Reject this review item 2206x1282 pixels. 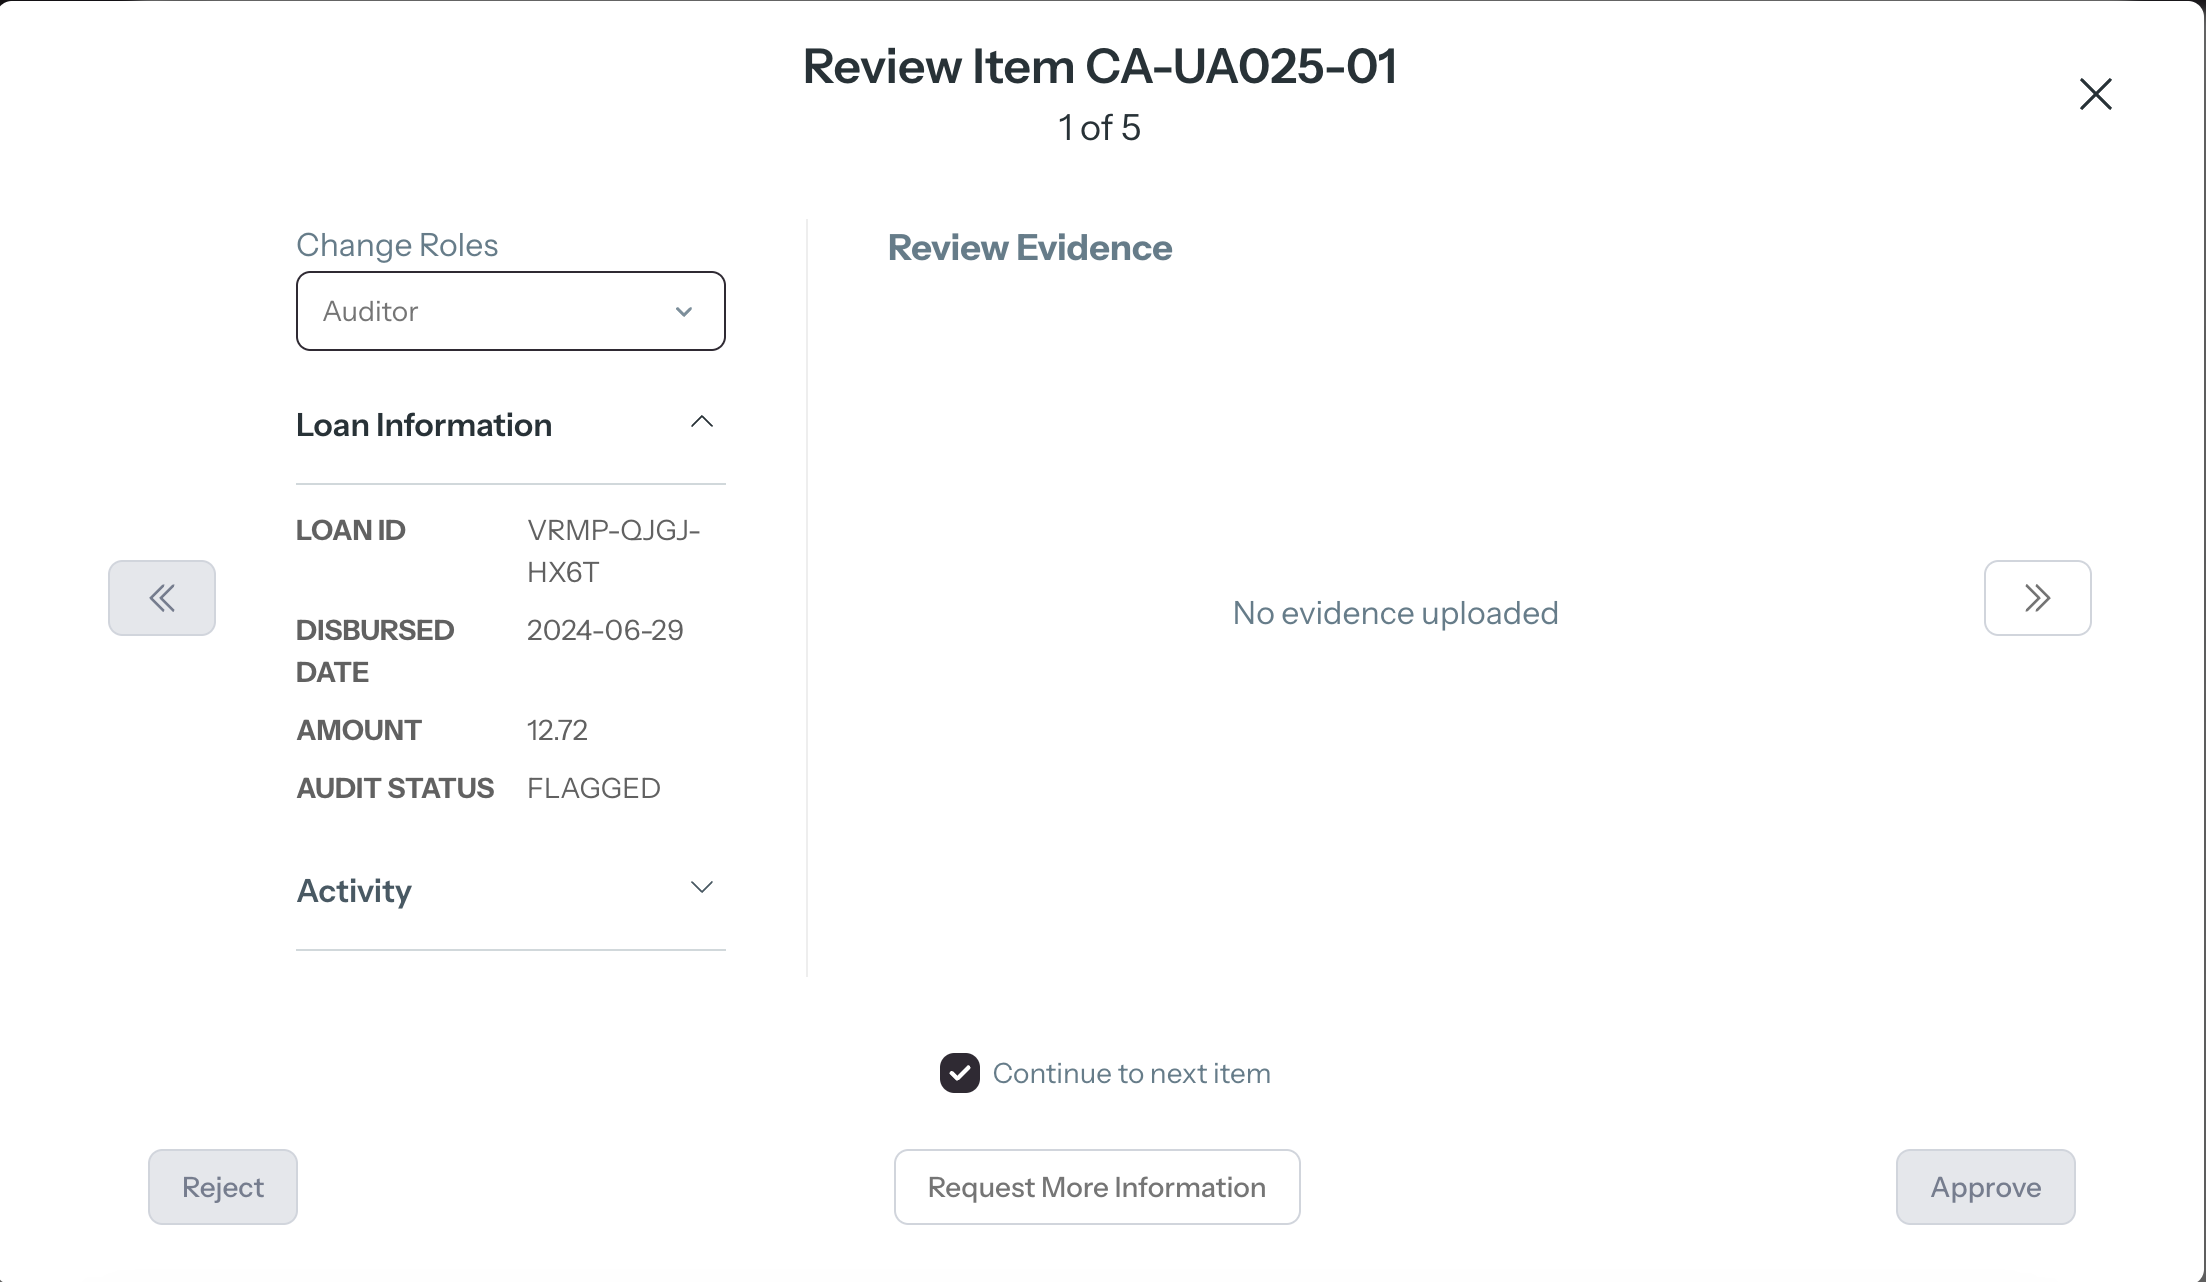point(223,1187)
